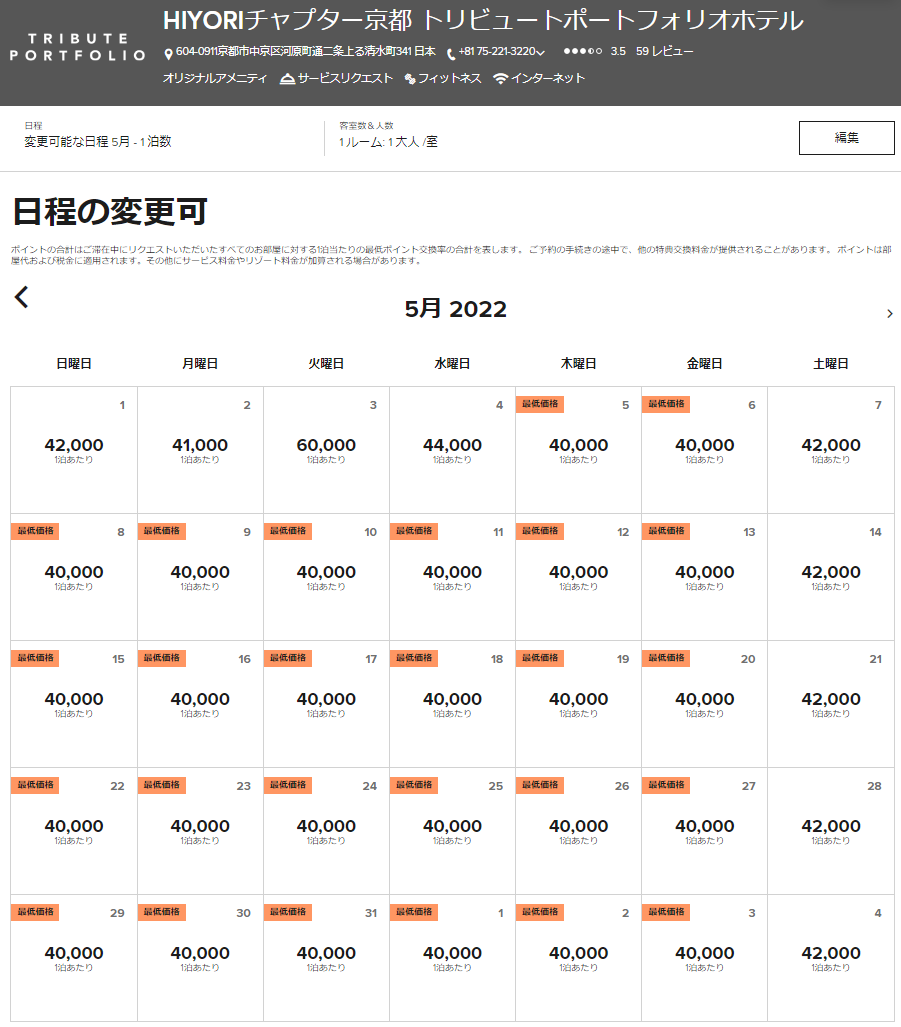Go to previous month with left arrow
The height and width of the screenshot is (1027, 901).
[x=22, y=297]
